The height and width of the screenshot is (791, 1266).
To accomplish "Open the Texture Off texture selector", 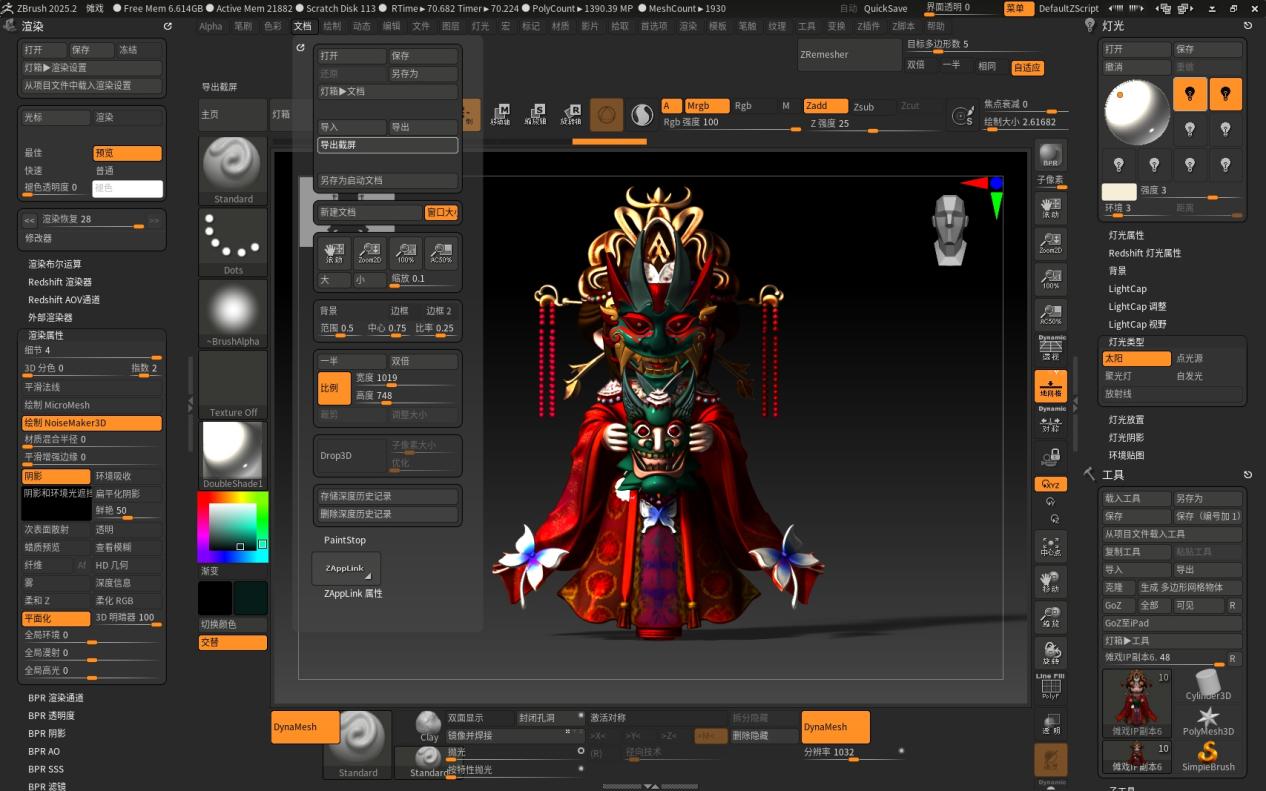I will [233, 384].
